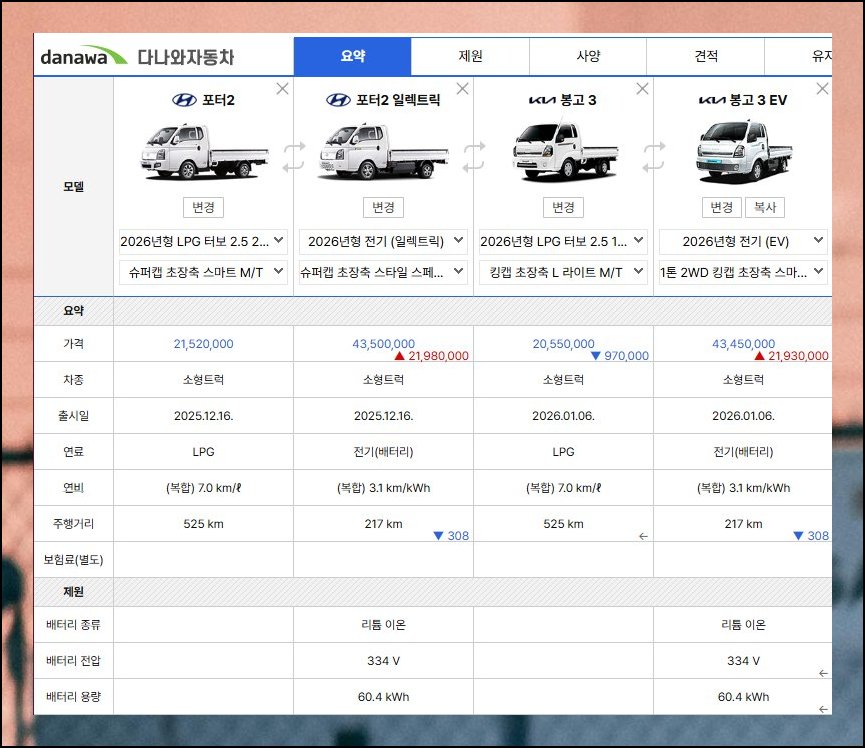Click the ▼ 308 difference under 포터2 일렉트릭
This screenshot has width=865, height=748.
pos(451,536)
